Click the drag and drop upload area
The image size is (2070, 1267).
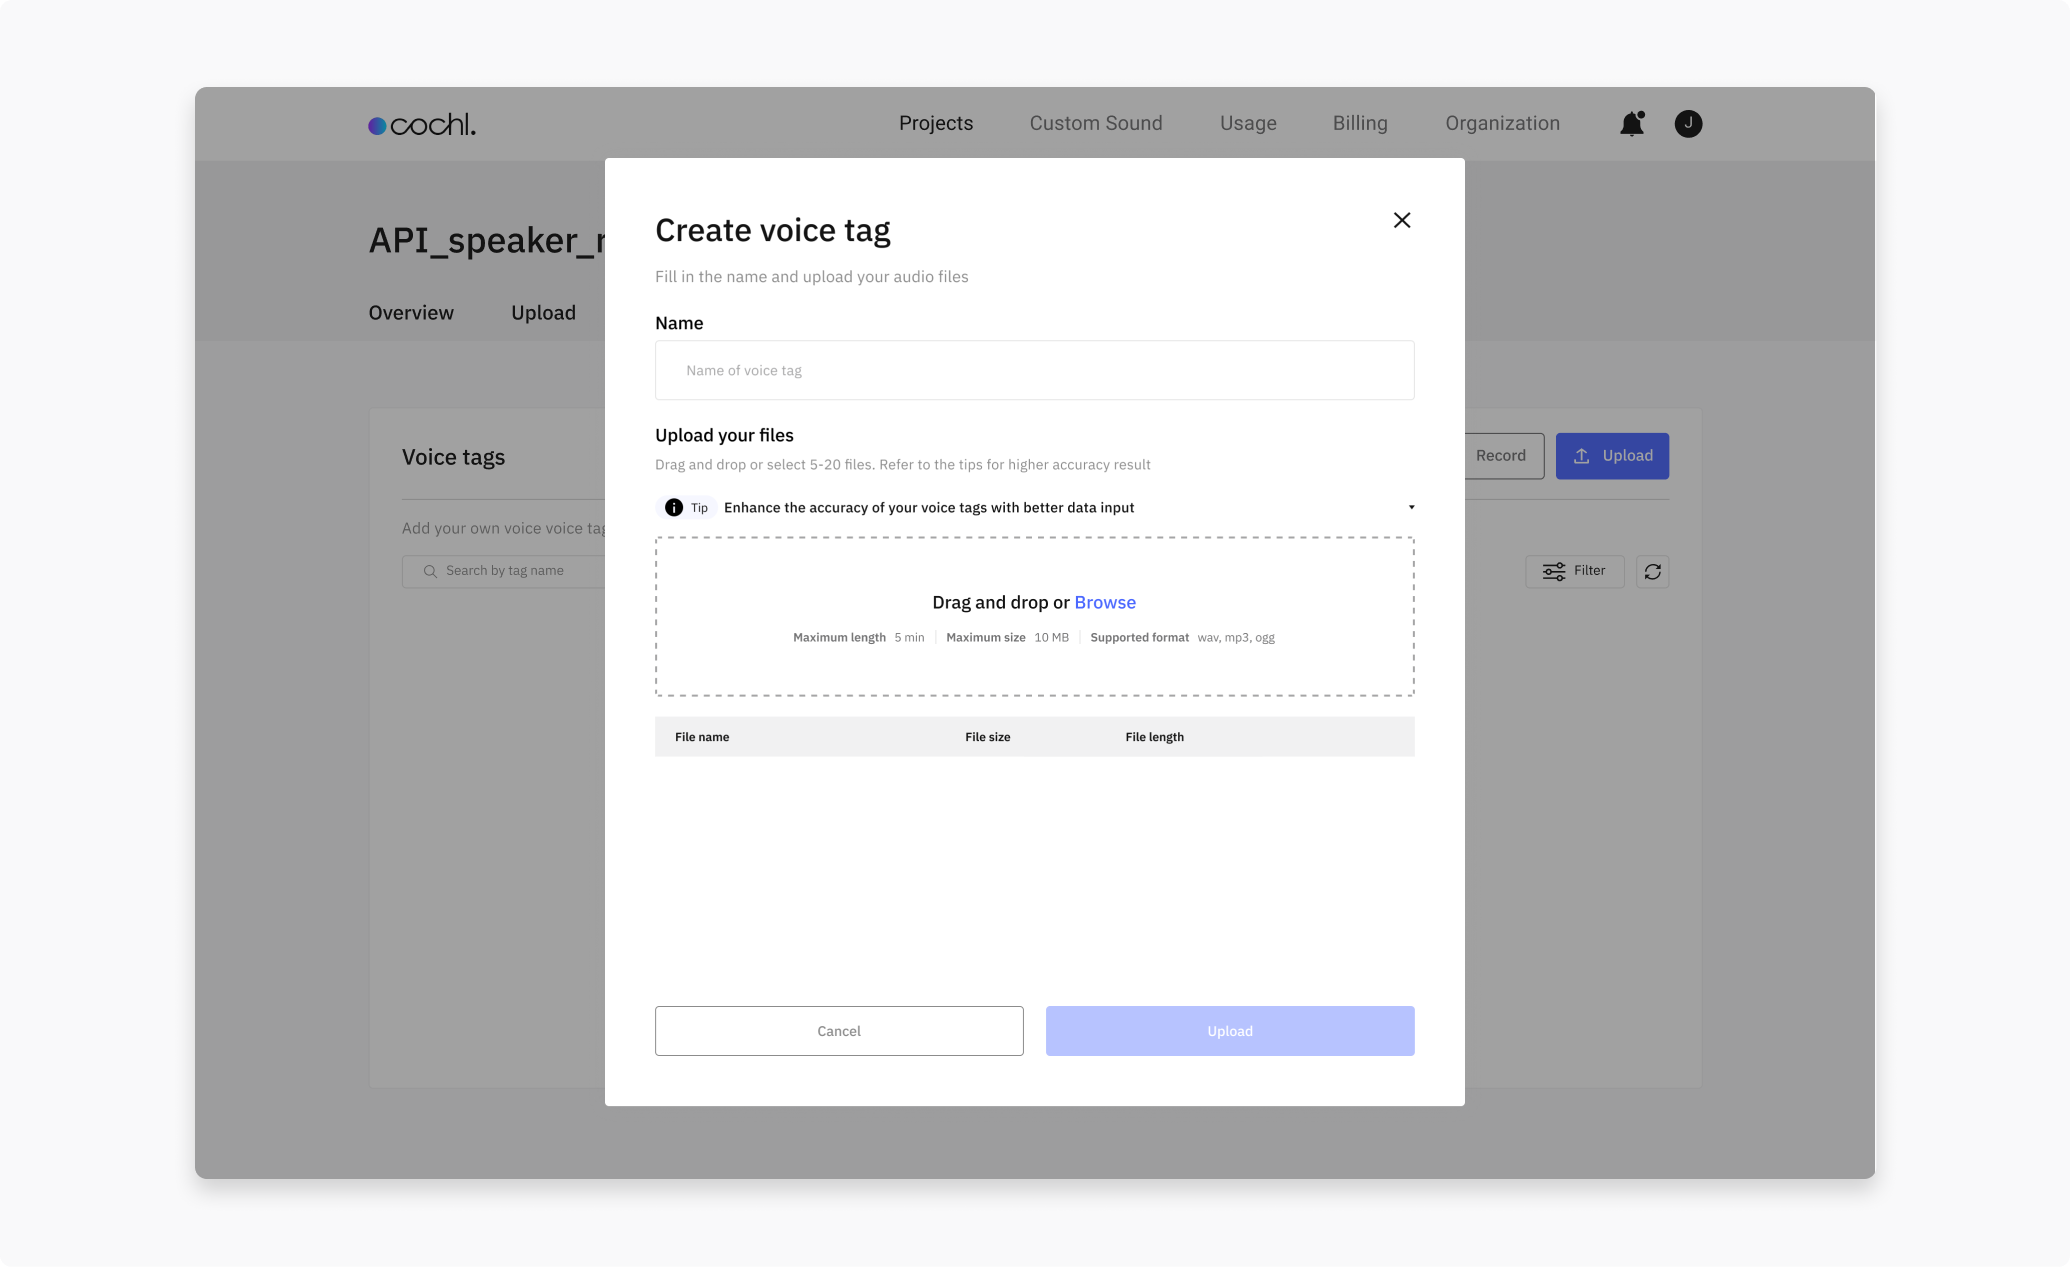[x=1034, y=616]
